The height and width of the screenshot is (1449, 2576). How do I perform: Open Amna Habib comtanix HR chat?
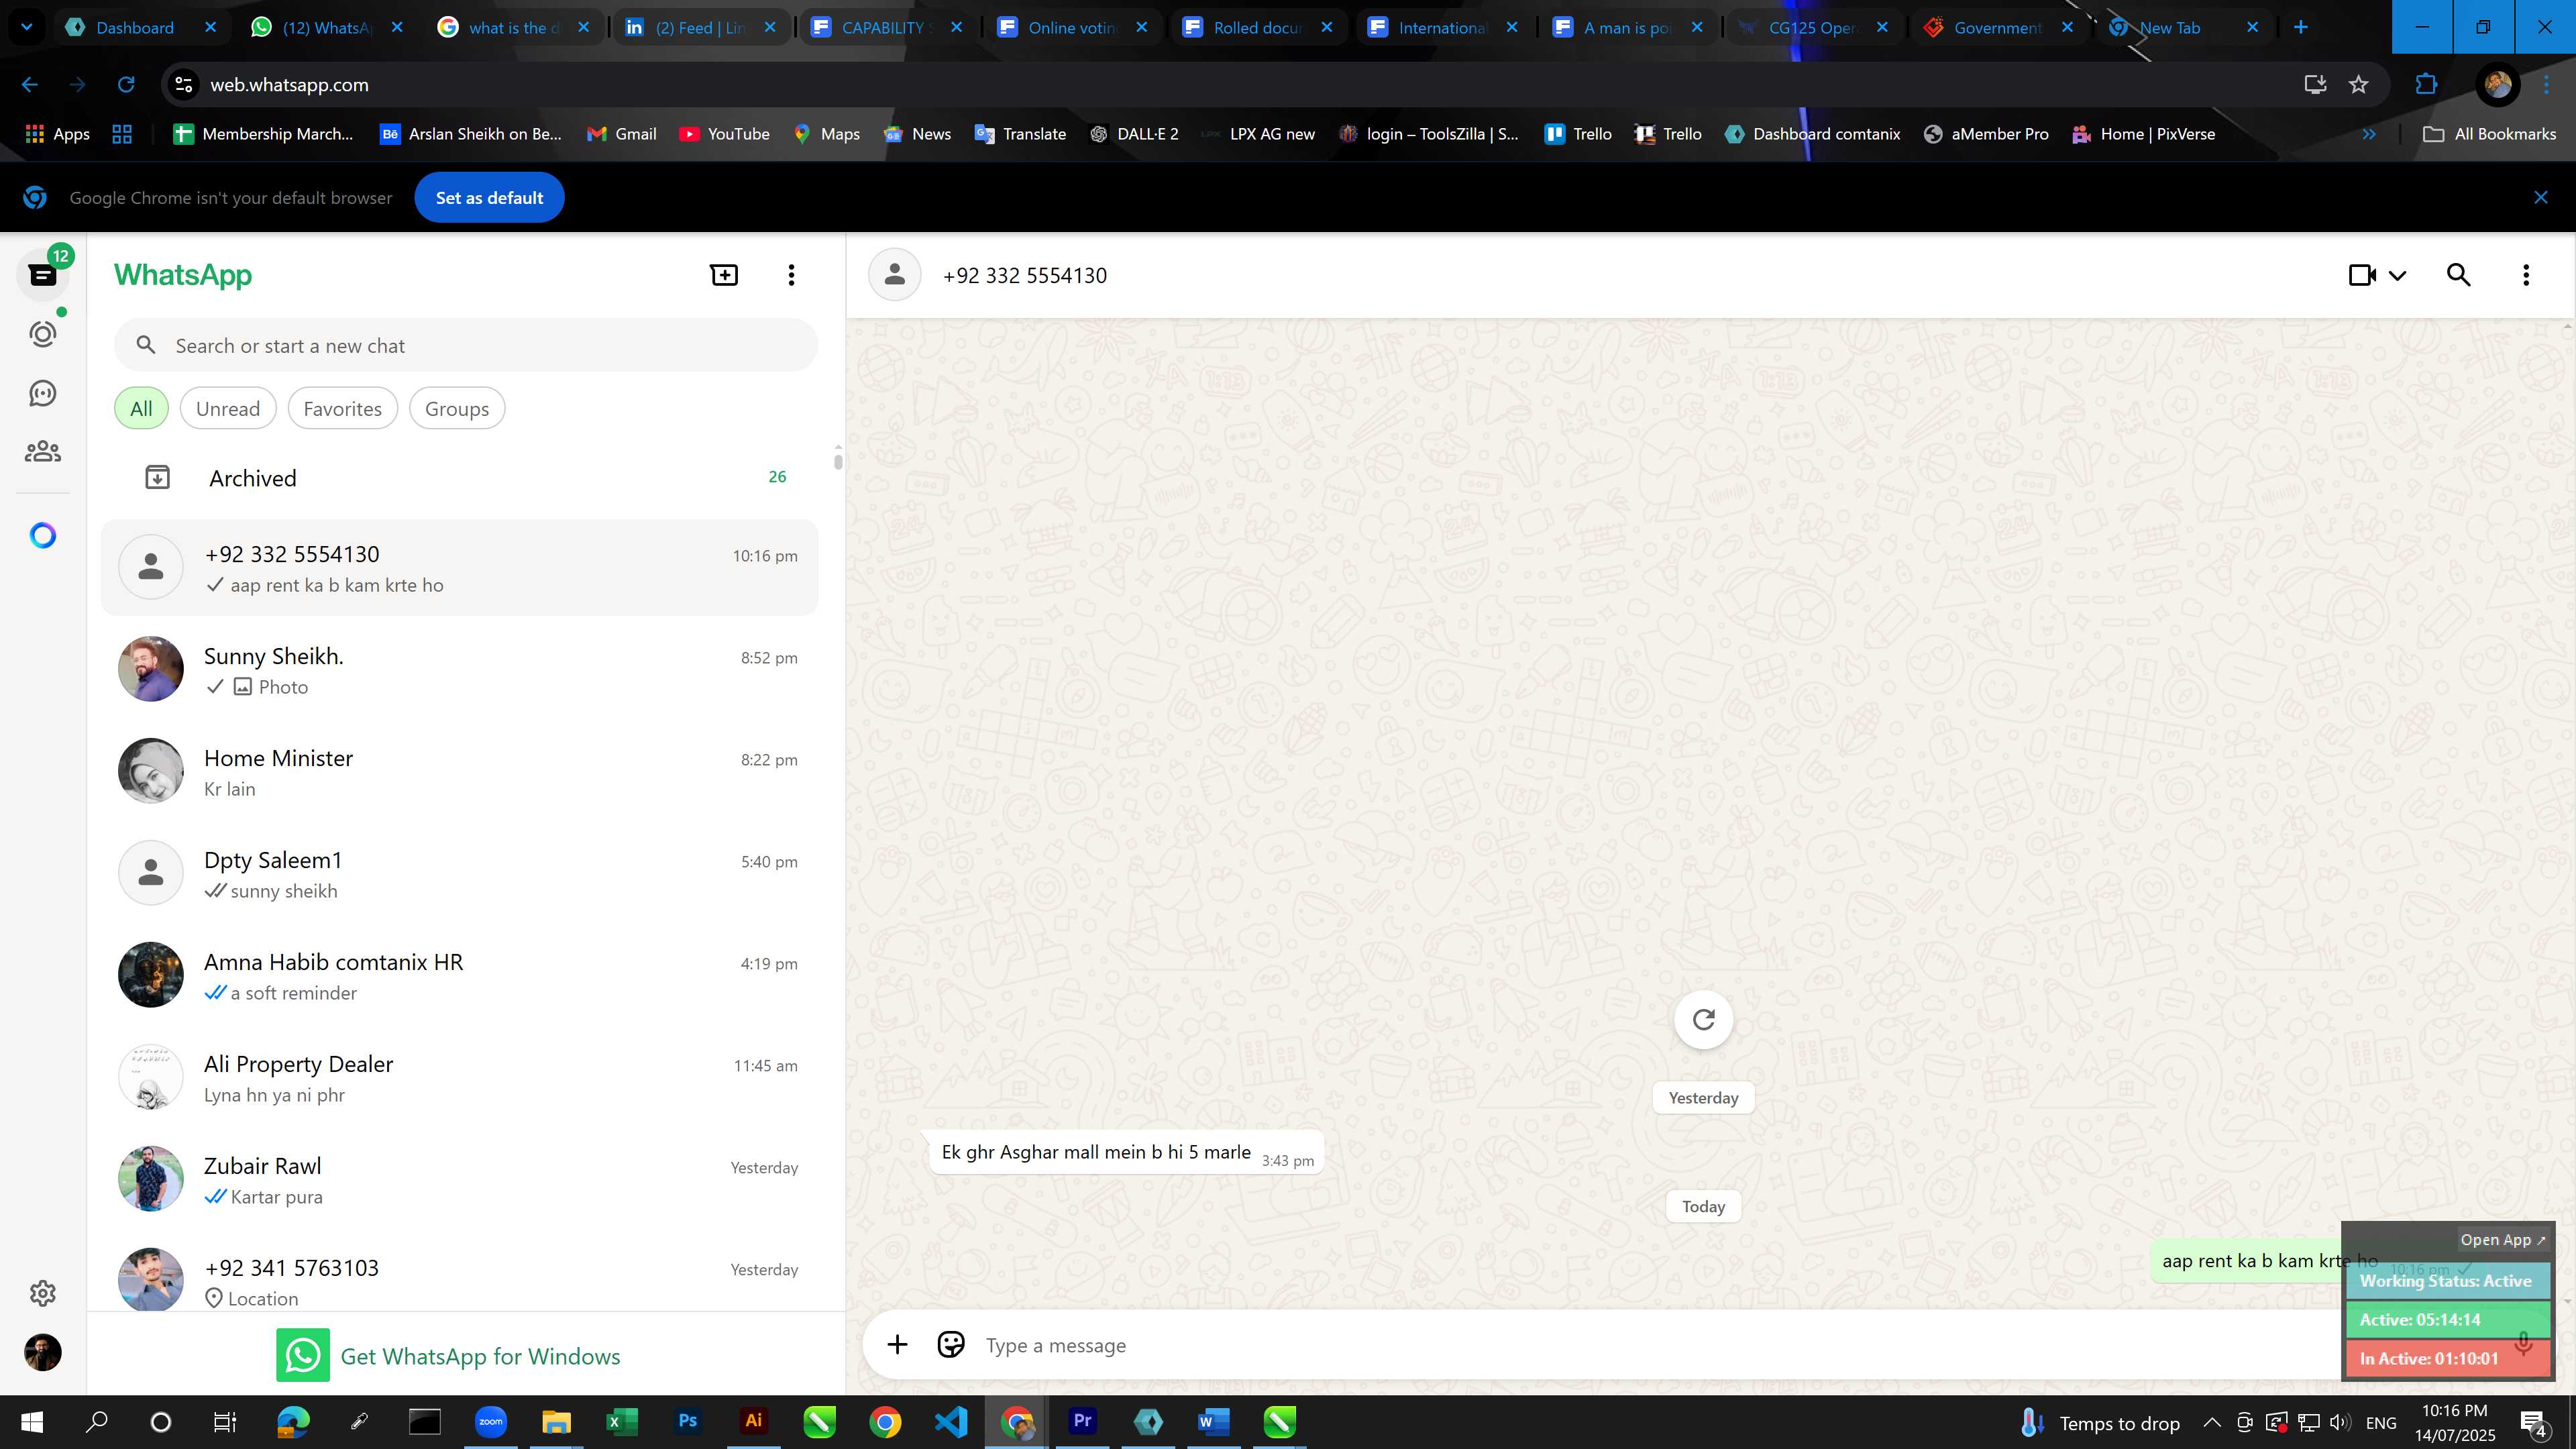click(460, 976)
